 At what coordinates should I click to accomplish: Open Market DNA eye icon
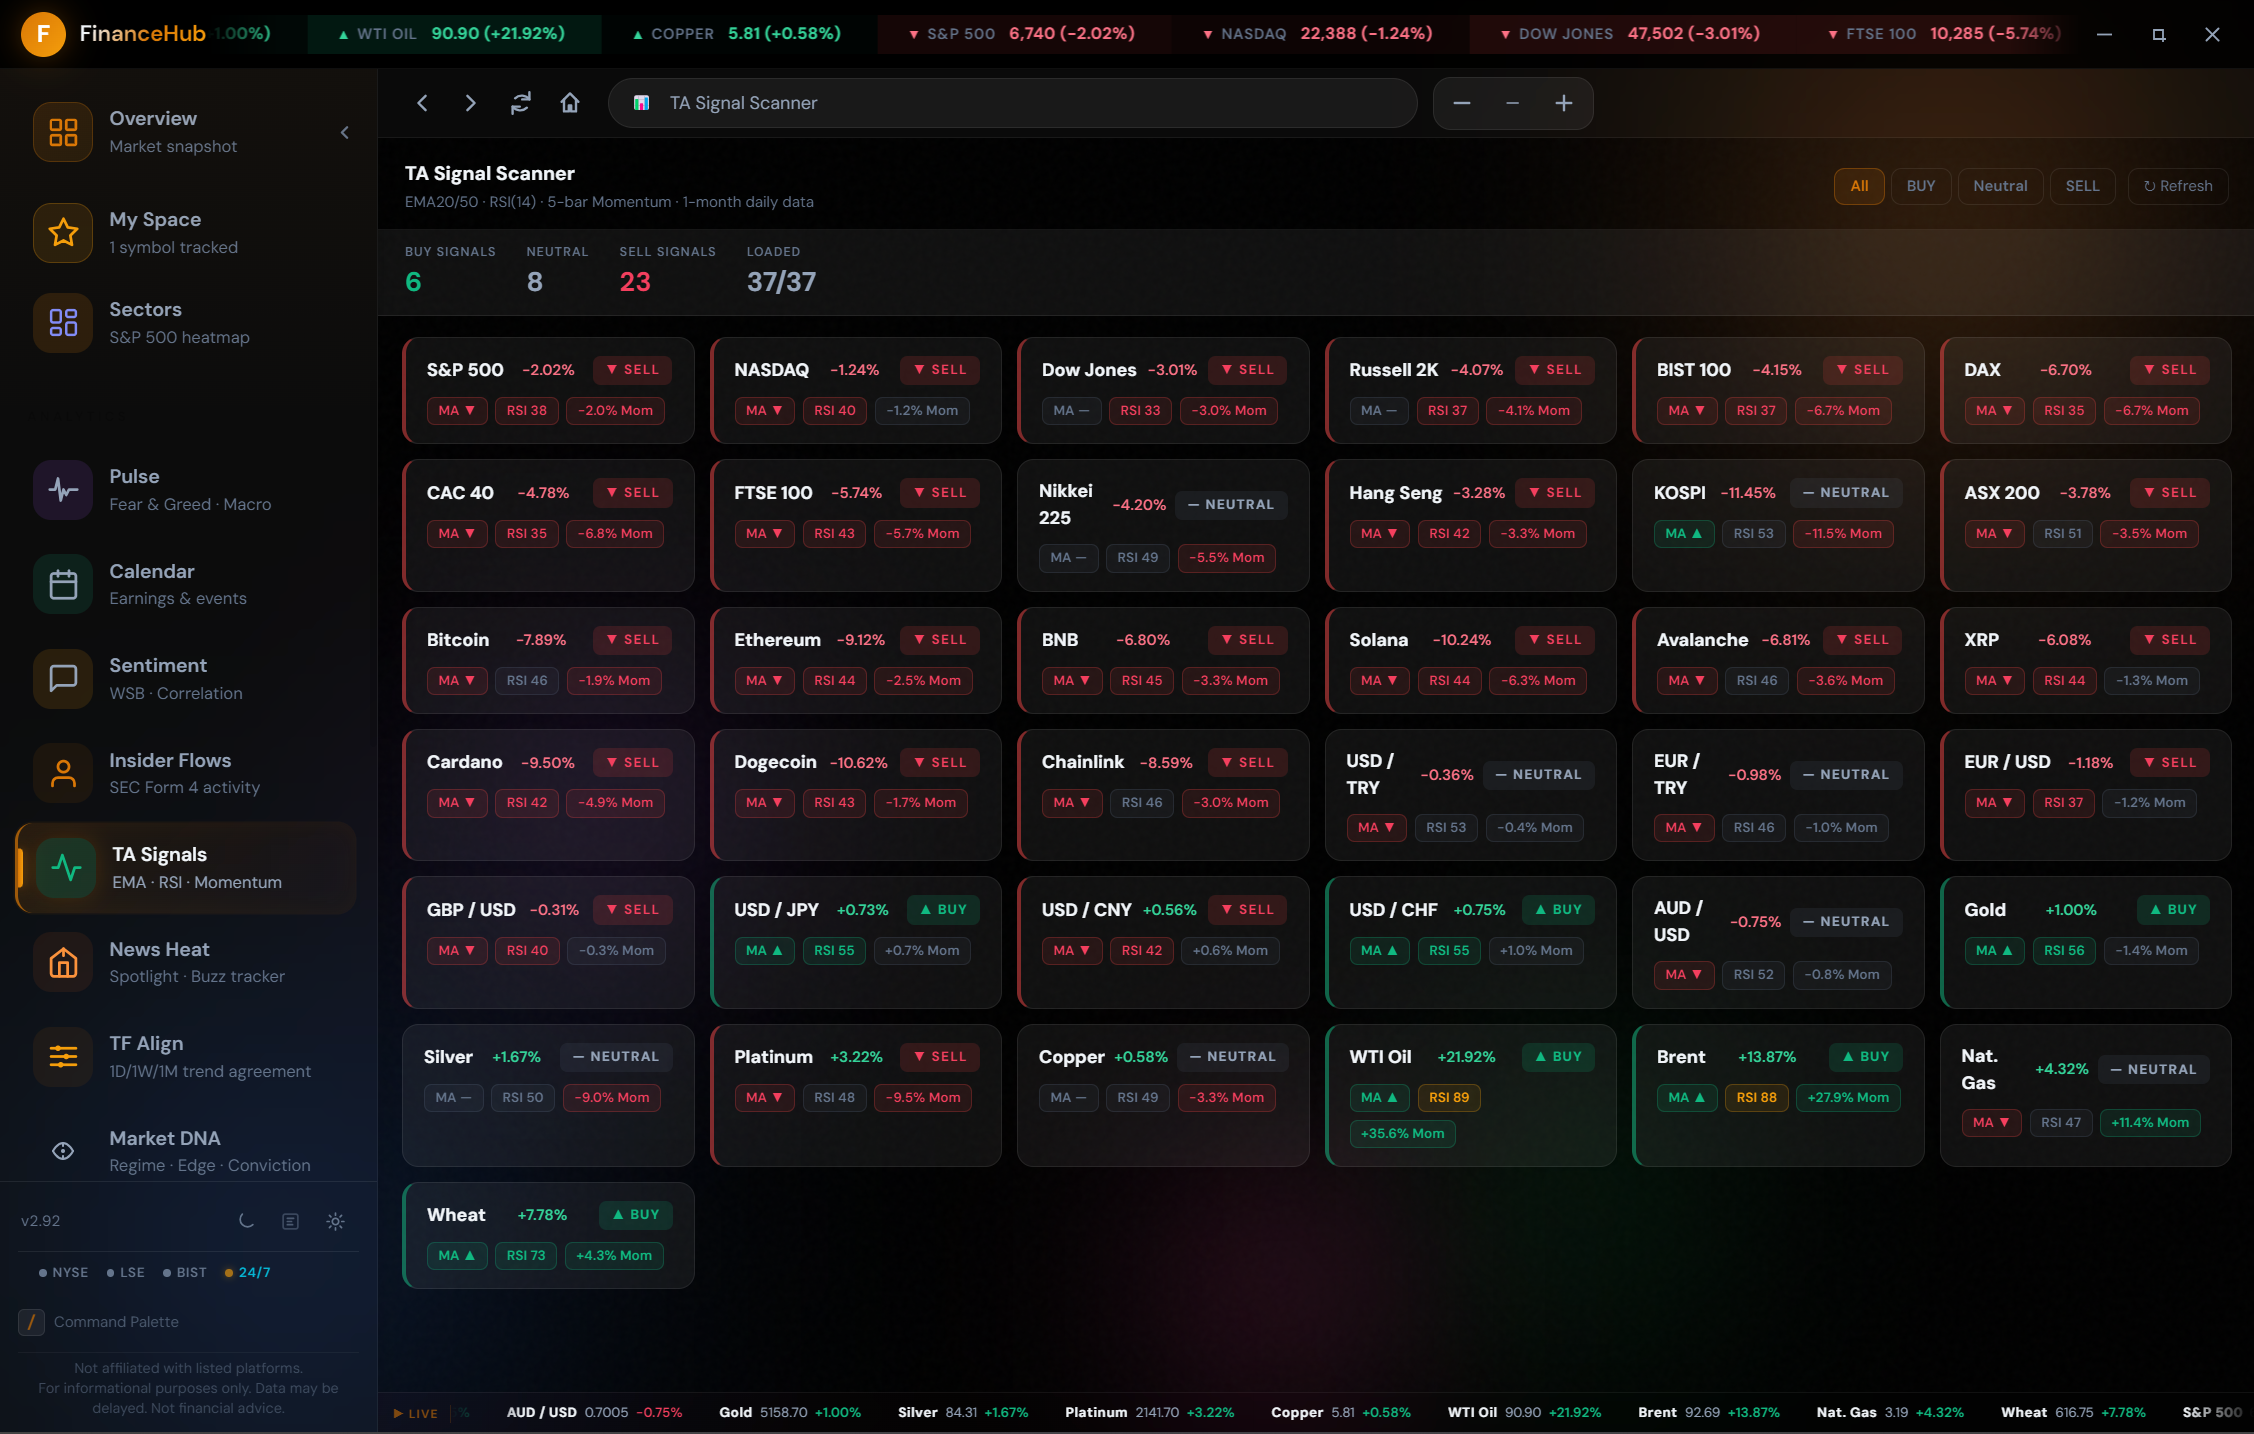pos(63,1151)
